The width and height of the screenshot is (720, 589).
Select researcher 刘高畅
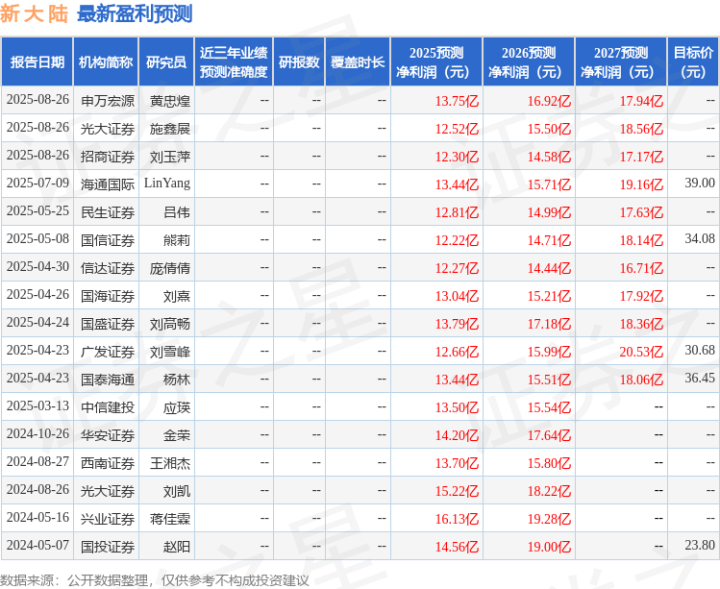point(169,324)
